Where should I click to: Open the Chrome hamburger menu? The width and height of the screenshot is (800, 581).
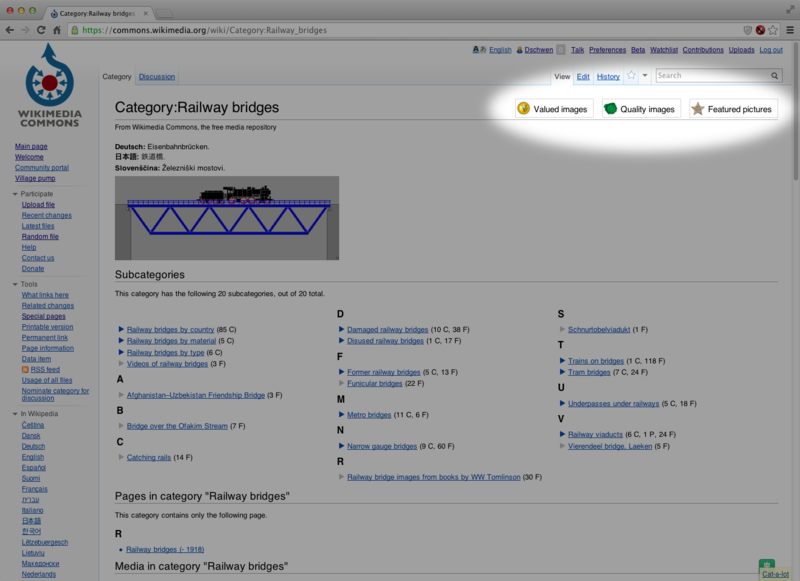pyautogui.click(x=789, y=30)
